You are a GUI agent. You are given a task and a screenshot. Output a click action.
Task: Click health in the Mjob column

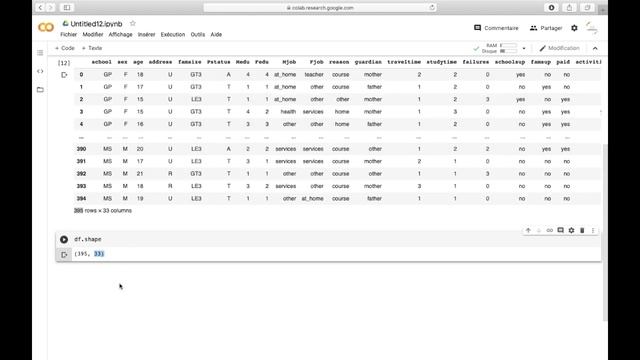pyautogui.click(x=288, y=112)
